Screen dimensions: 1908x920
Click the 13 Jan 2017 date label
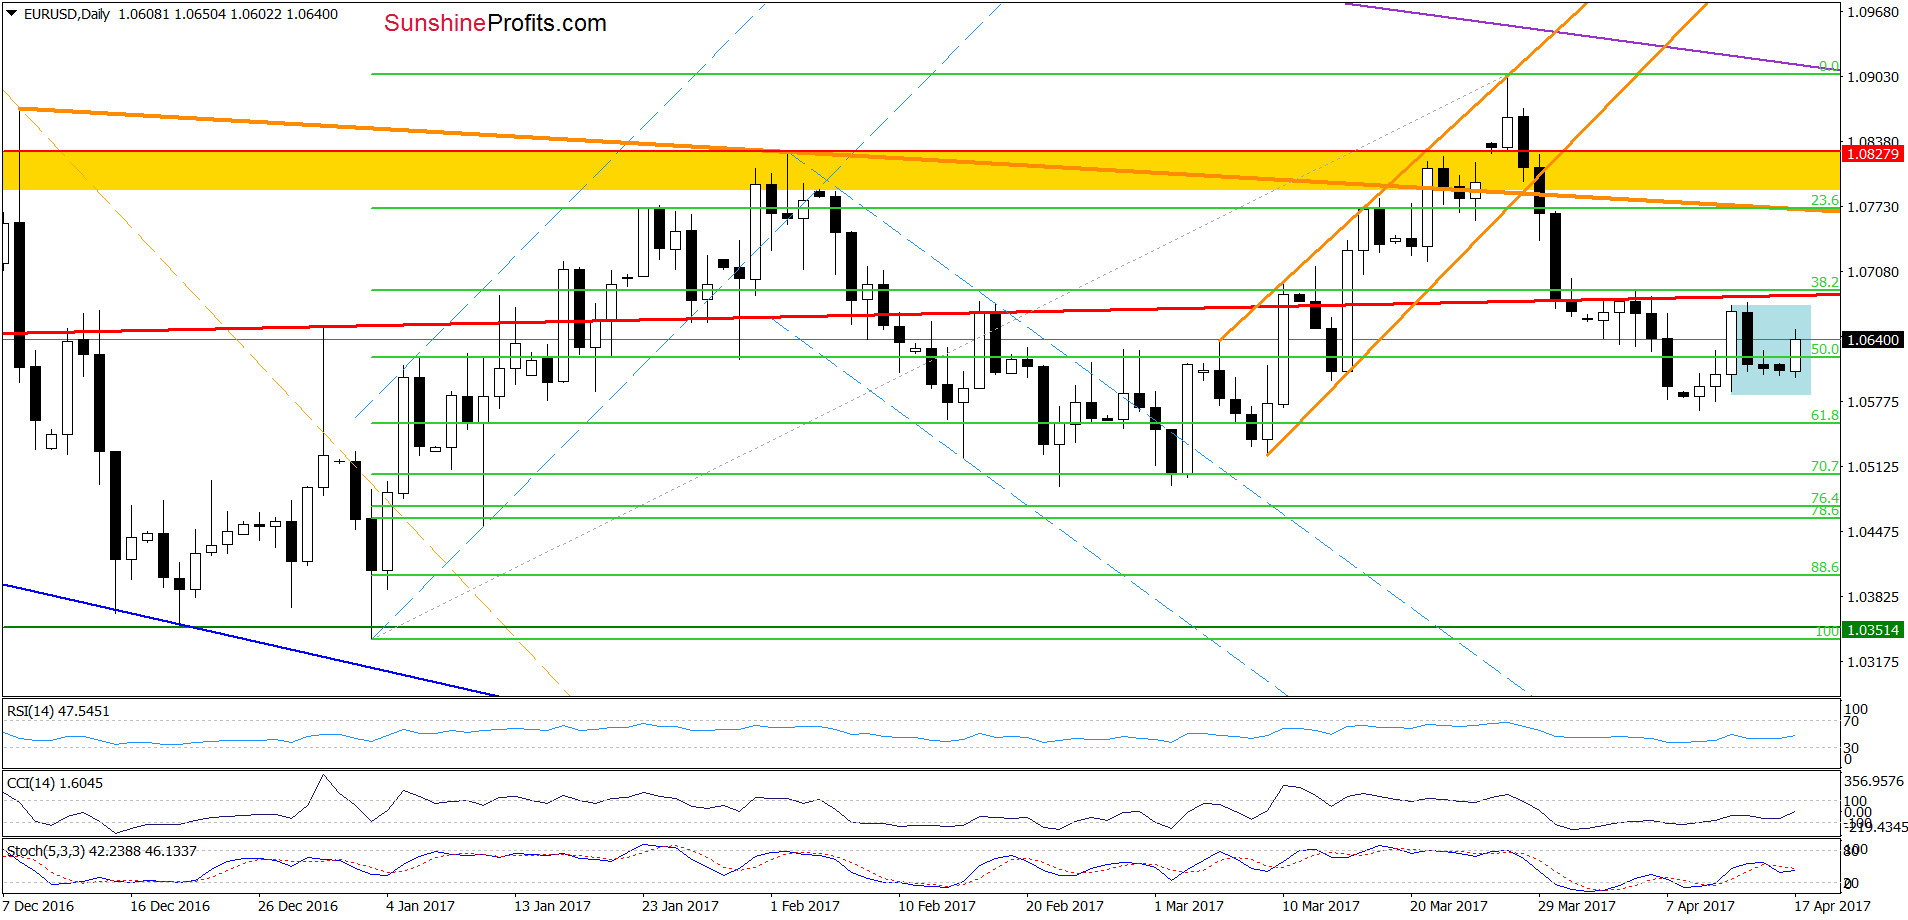click(x=552, y=906)
